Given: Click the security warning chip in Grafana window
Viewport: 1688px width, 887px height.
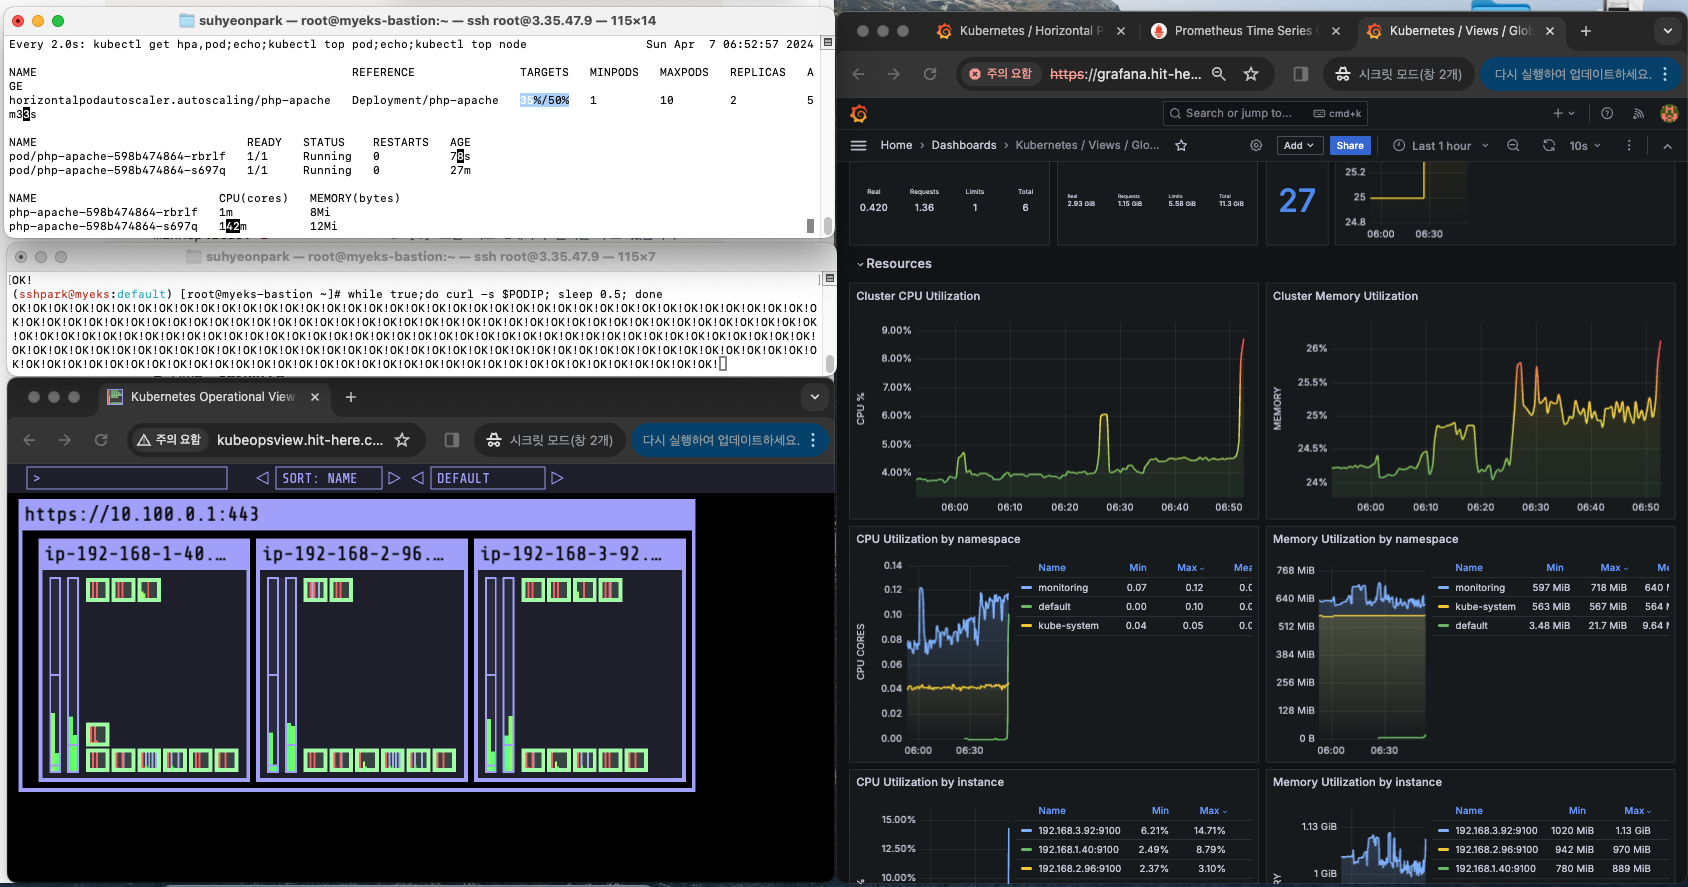Looking at the screenshot, I should tap(1001, 73).
